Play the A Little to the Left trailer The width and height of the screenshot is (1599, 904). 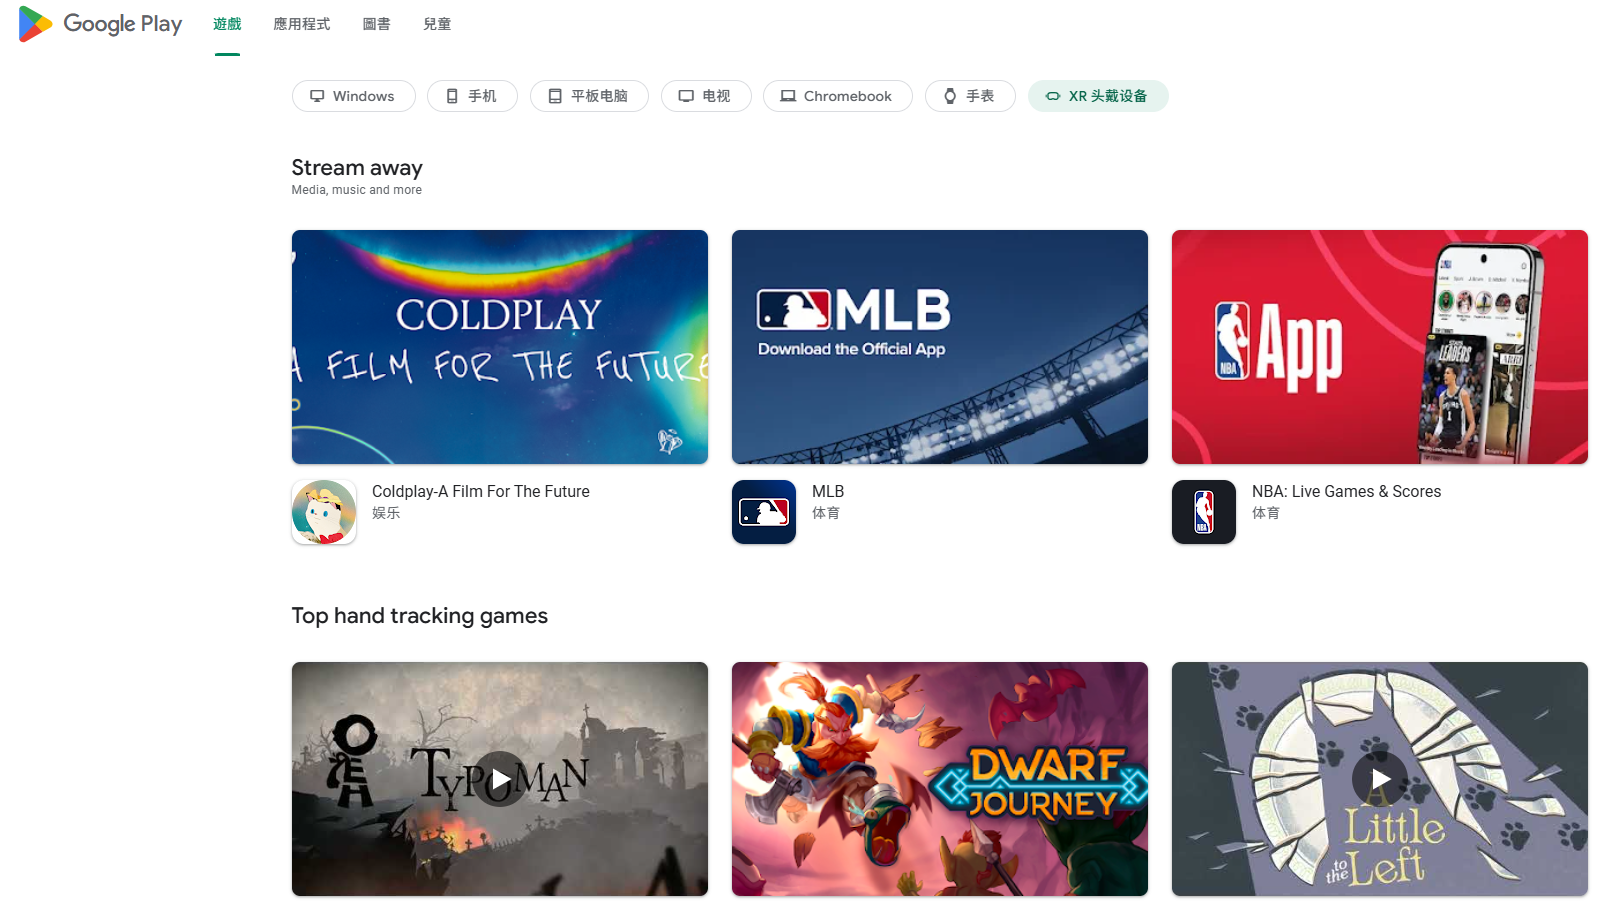1380,779
